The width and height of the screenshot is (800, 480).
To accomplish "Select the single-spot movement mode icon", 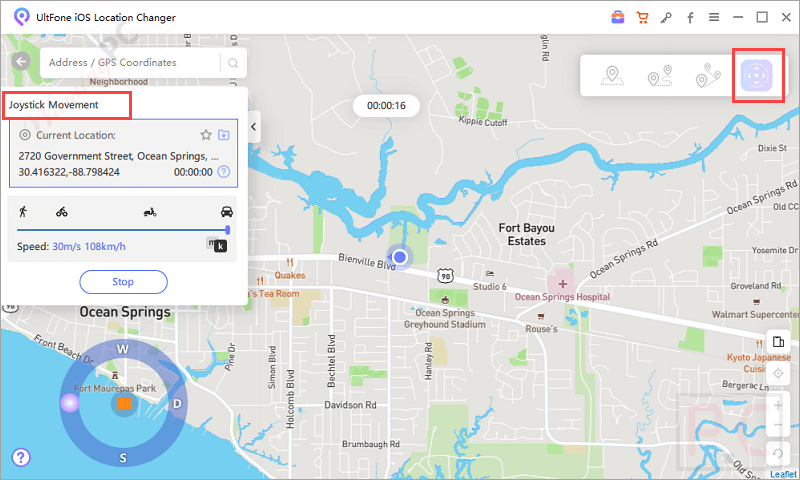I will pos(660,75).
